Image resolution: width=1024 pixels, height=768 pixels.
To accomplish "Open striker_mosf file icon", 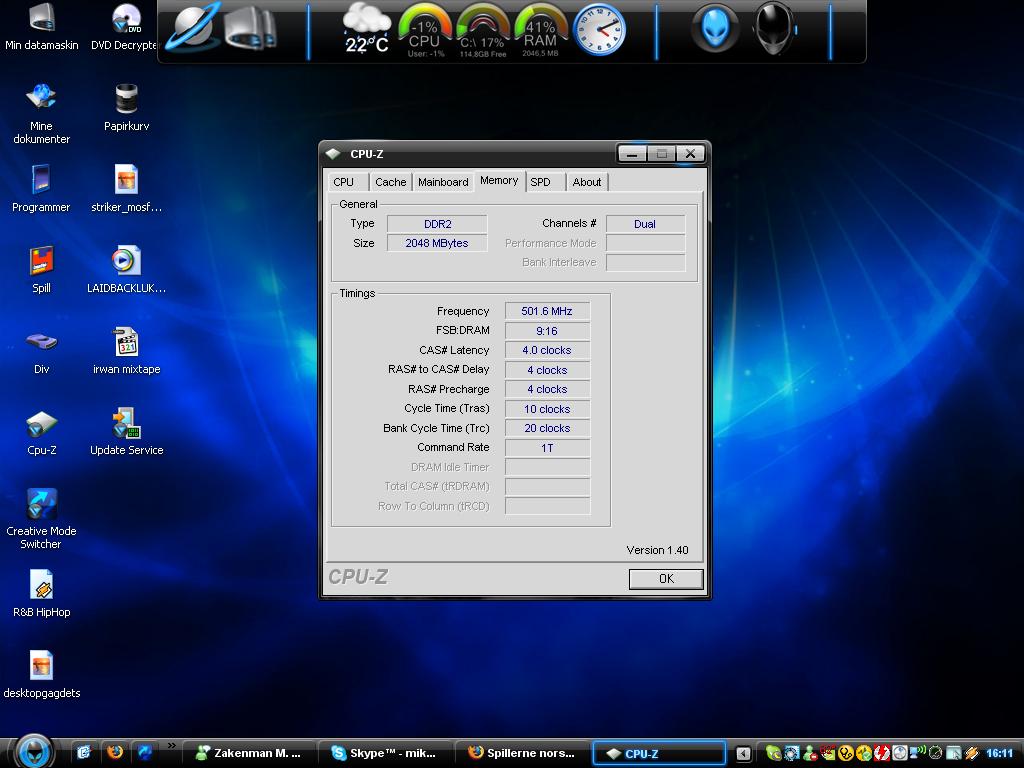I will click(126, 179).
